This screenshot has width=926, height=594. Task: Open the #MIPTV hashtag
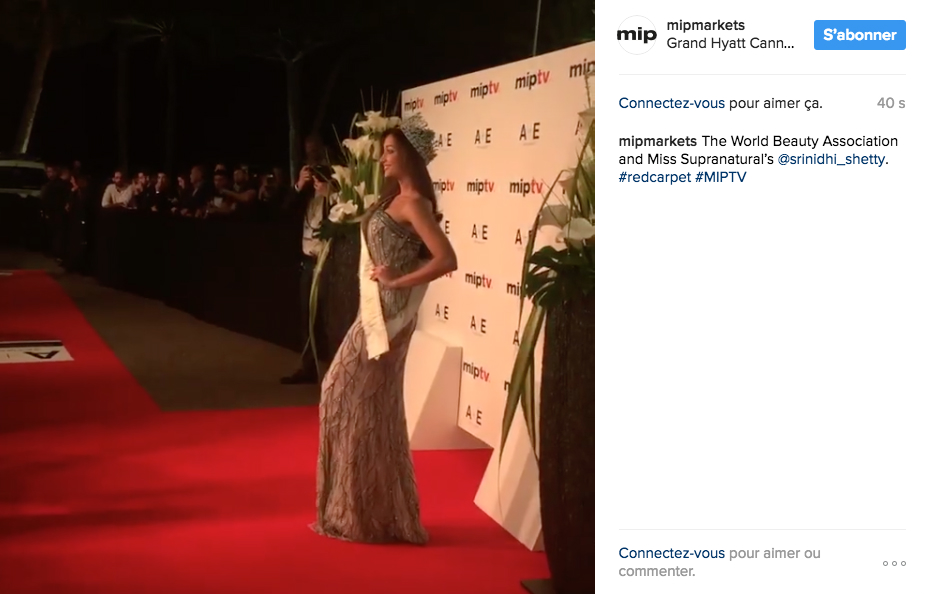pyautogui.click(x=720, y=177)
